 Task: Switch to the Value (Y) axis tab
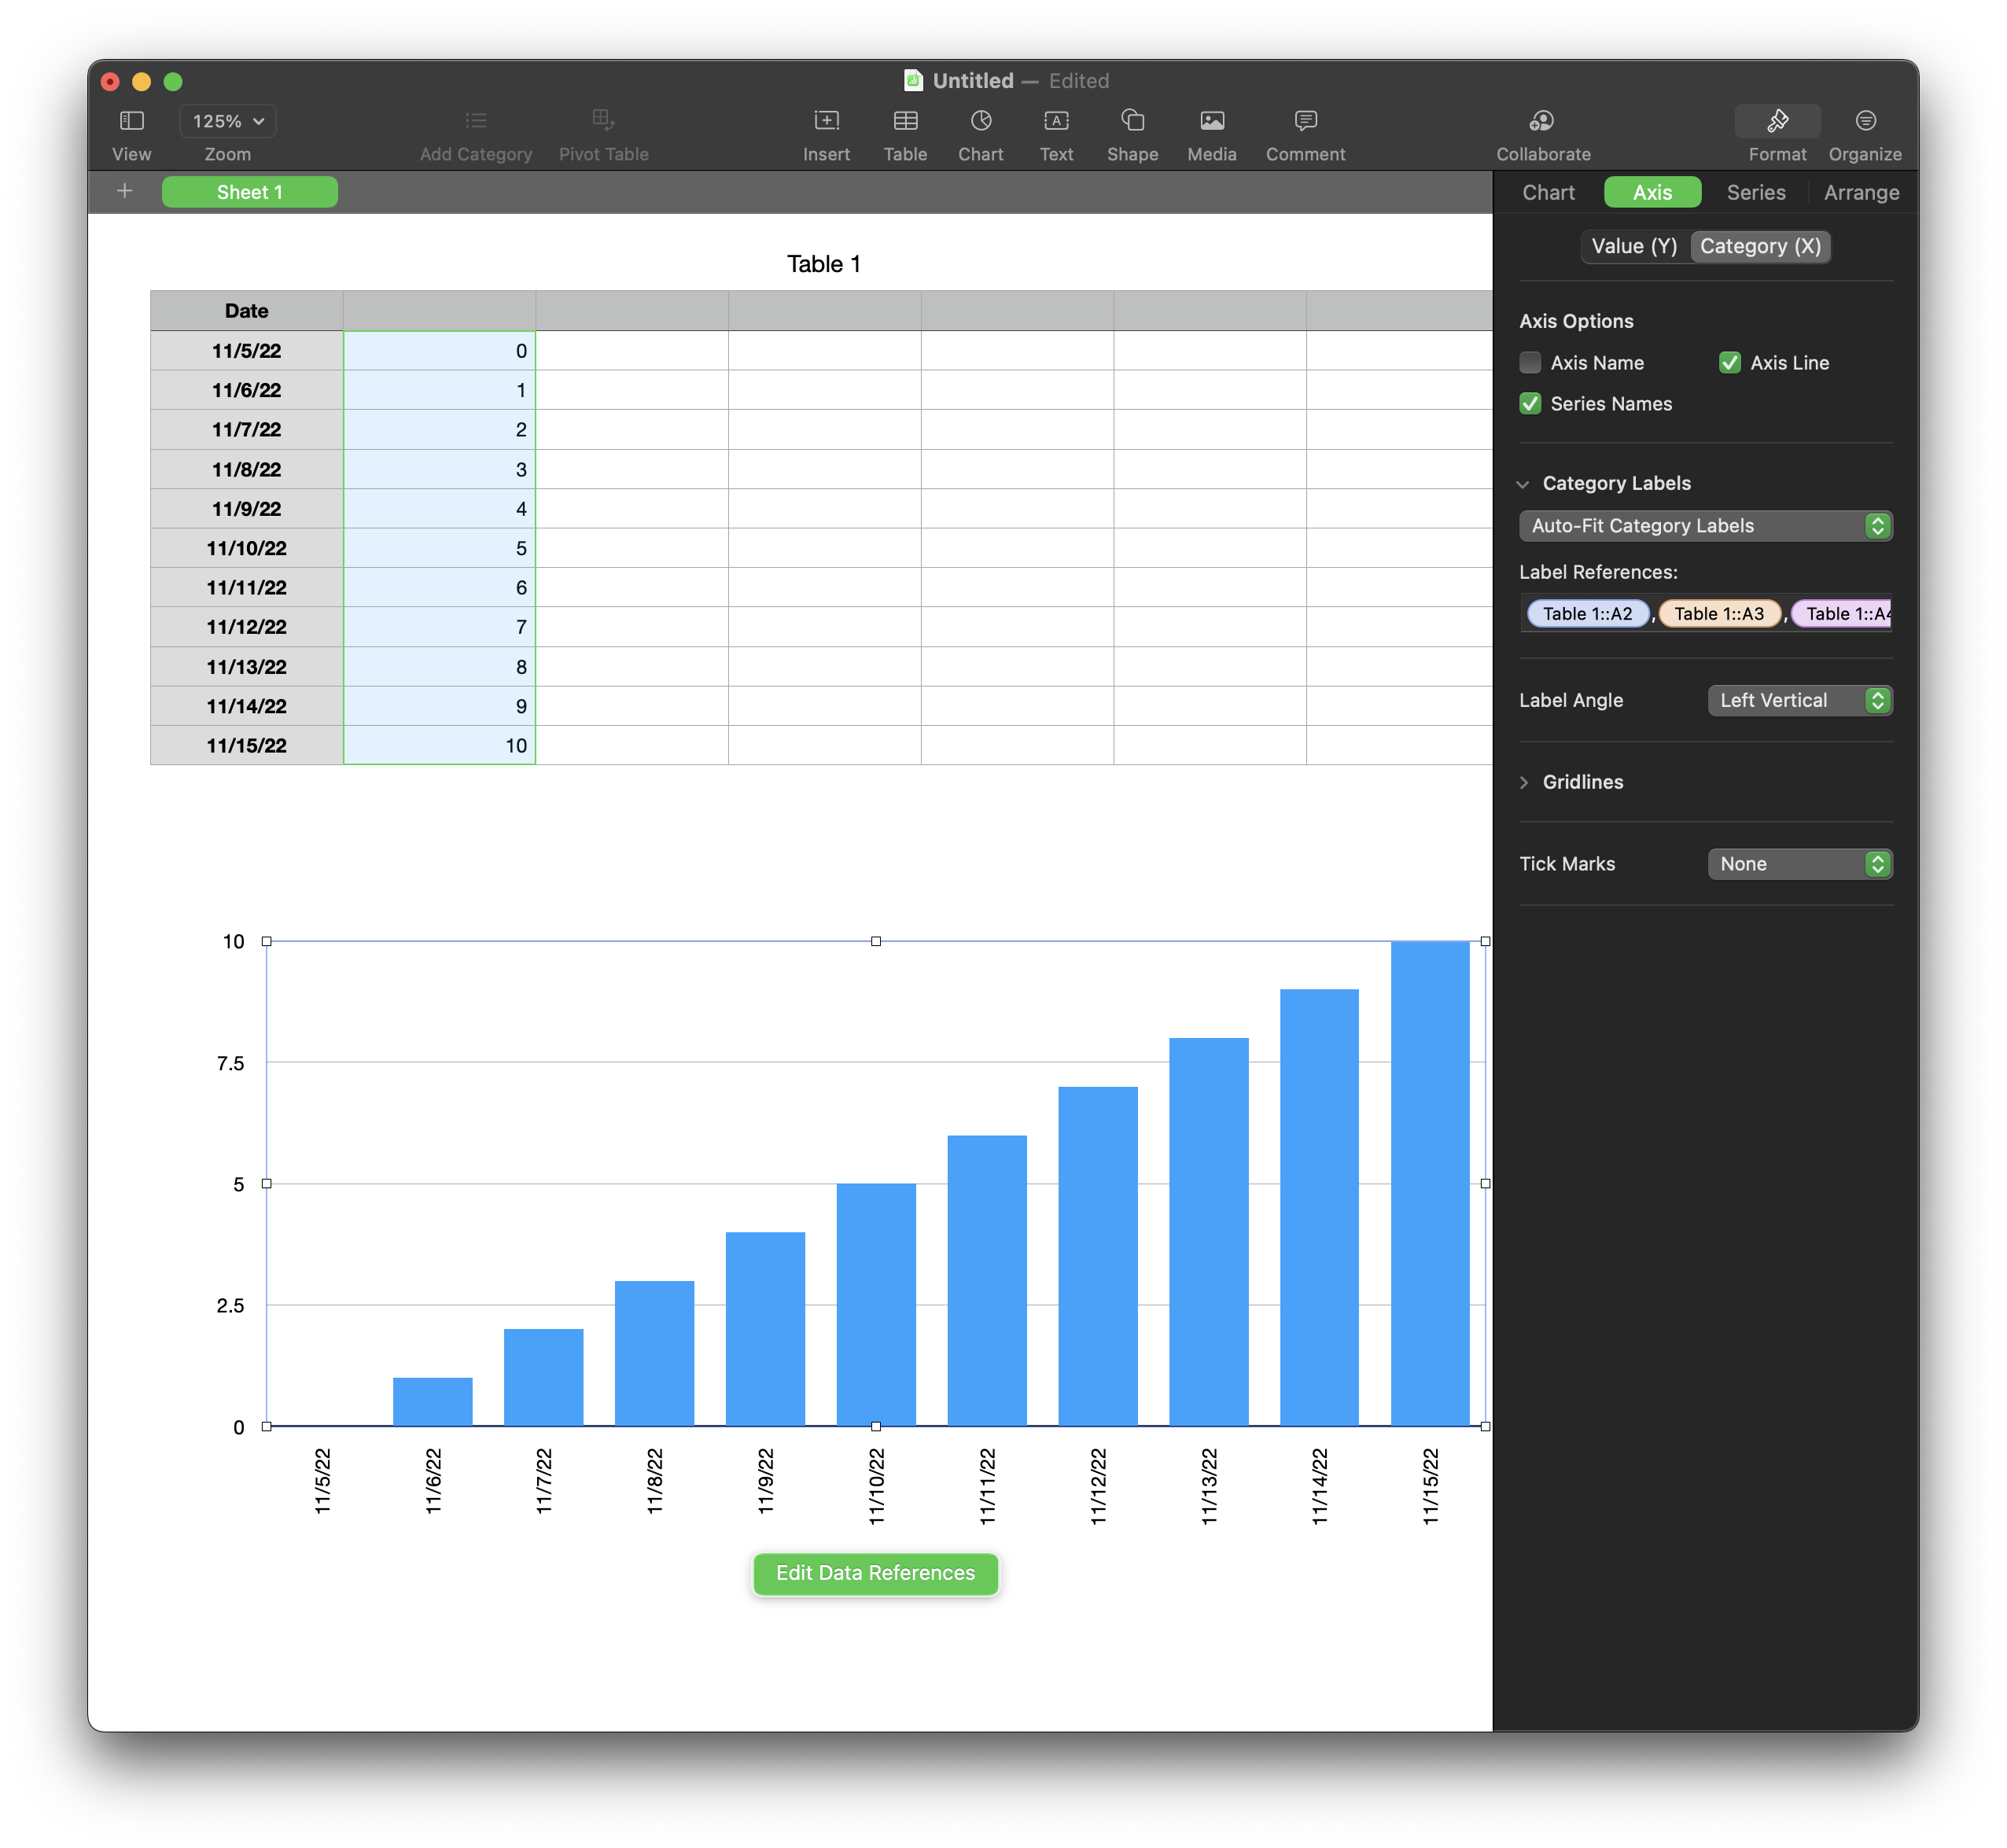[x=1634, y=247]
